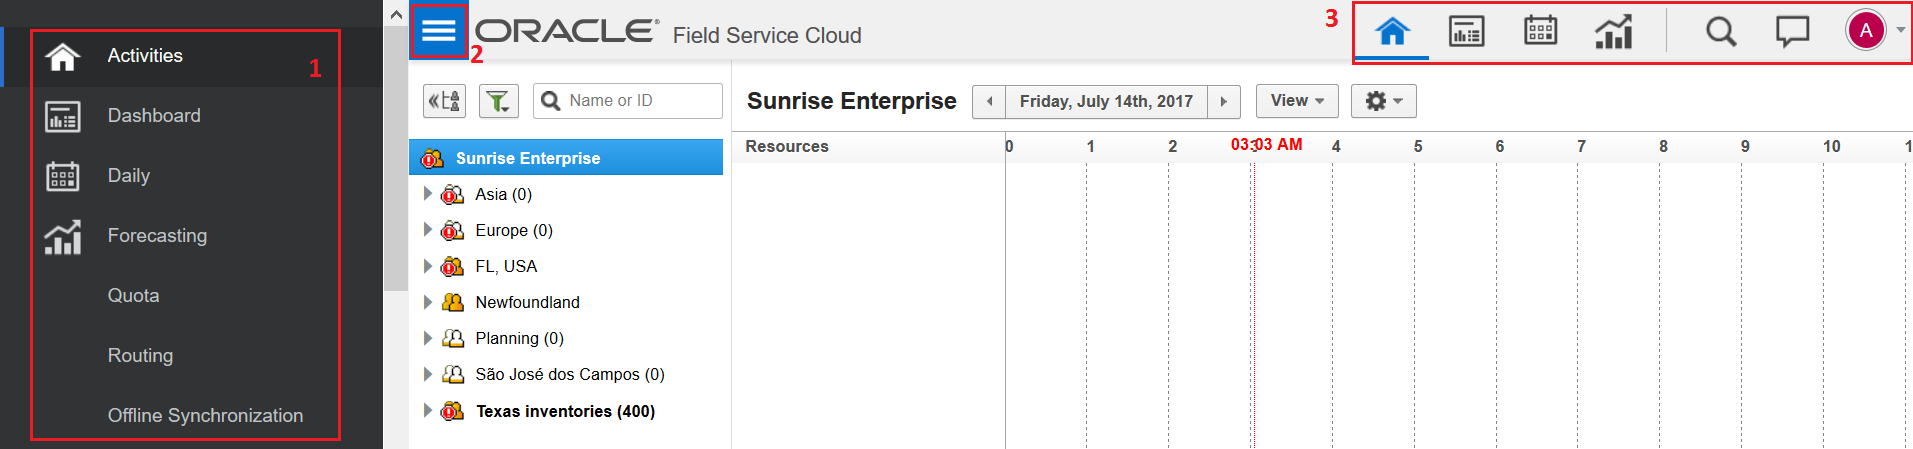
Task: Open the Dashboard icon in top bar
Action: pos(1466,32)
